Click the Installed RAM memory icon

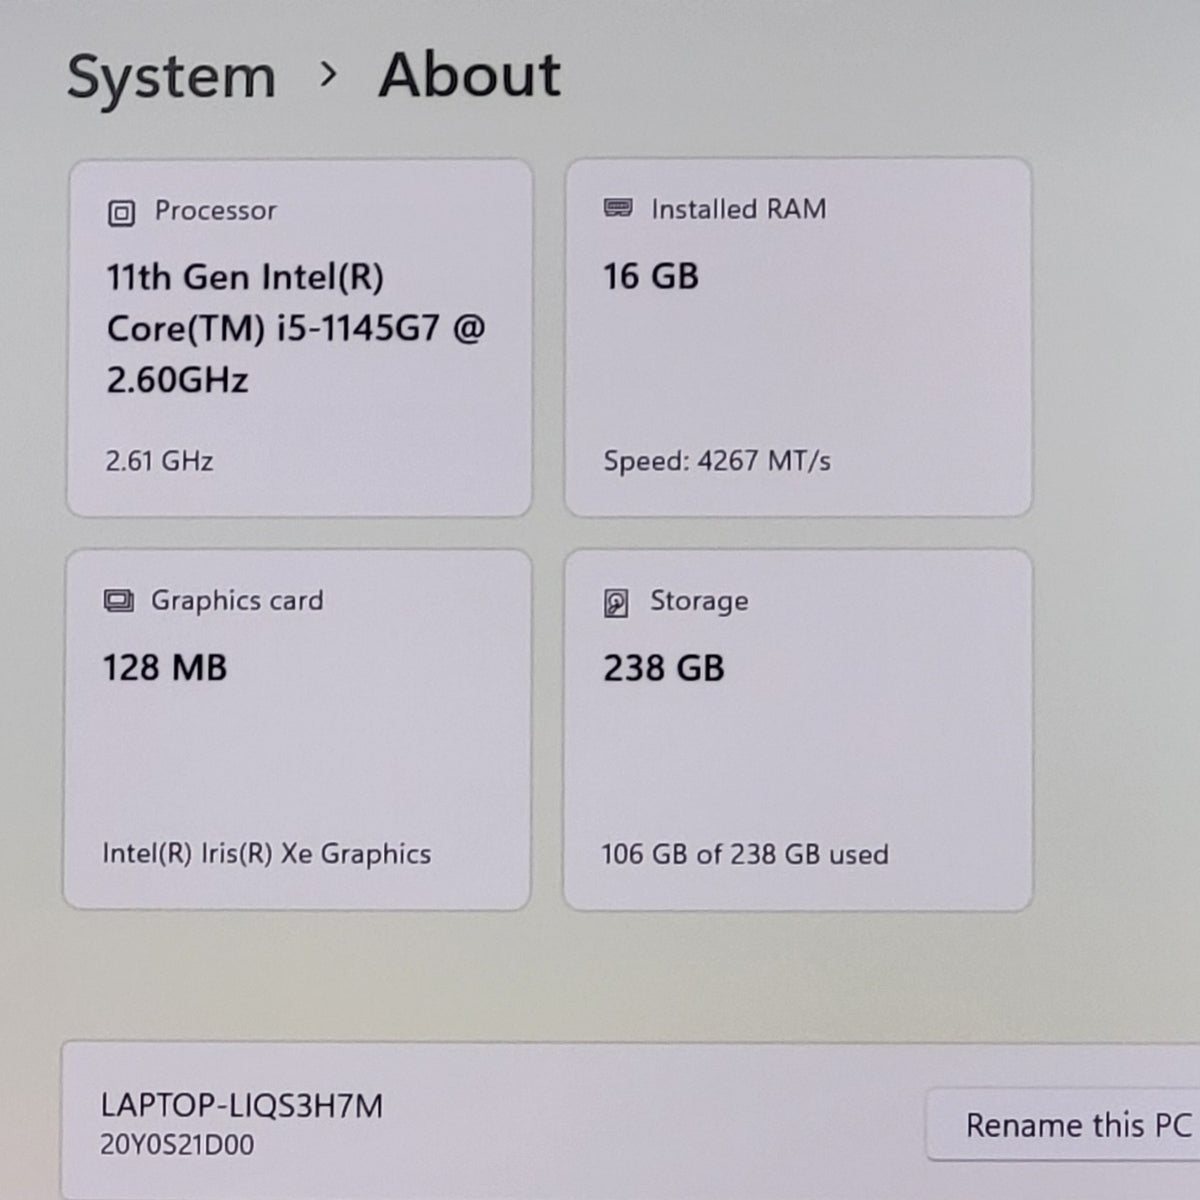(x=618, y=208)
